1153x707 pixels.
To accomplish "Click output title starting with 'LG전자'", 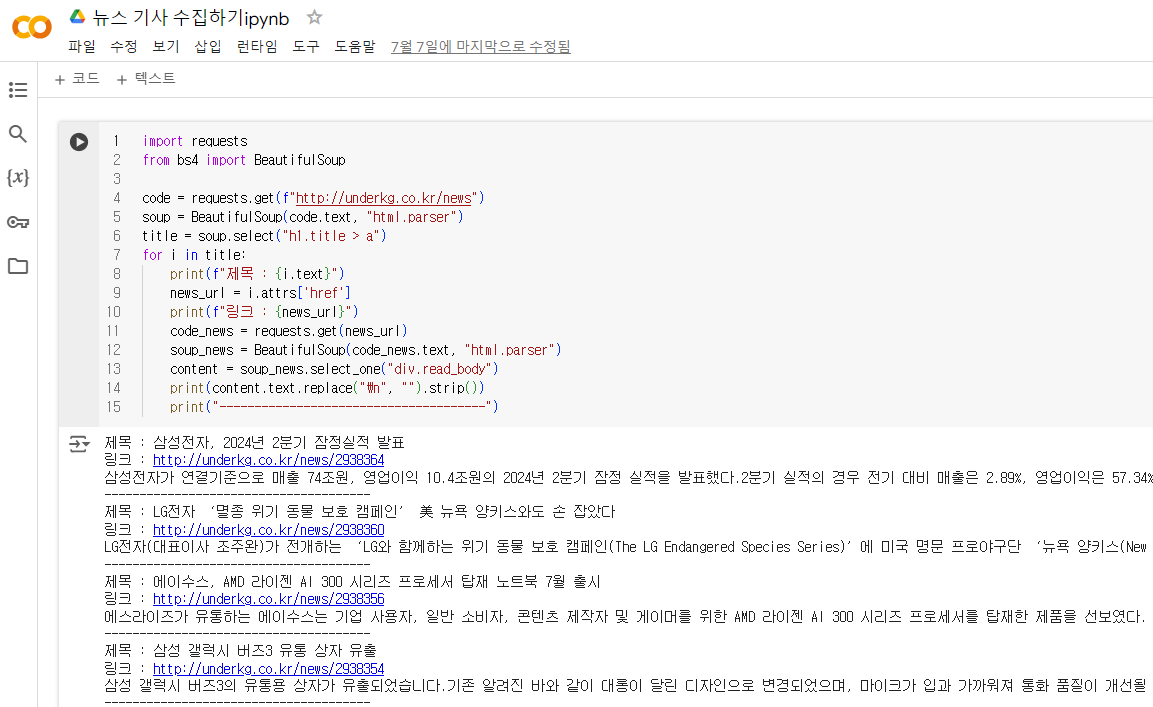I will (x=384, y=511).
